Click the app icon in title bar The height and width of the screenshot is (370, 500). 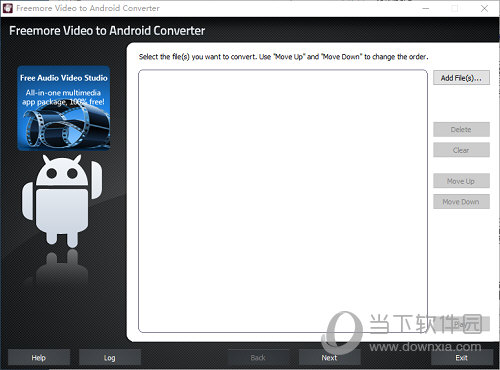pos(7,8)
